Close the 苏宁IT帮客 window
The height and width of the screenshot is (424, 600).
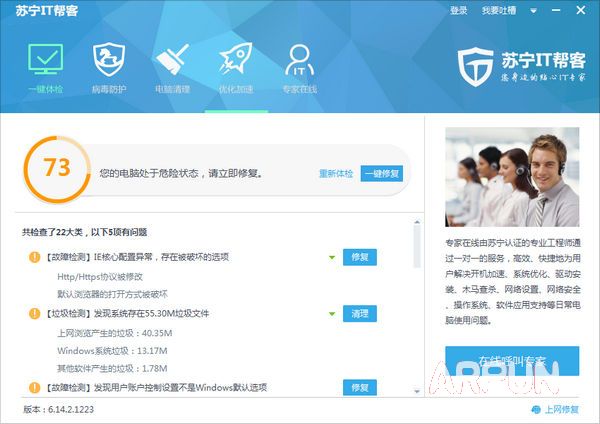[580, 10]
